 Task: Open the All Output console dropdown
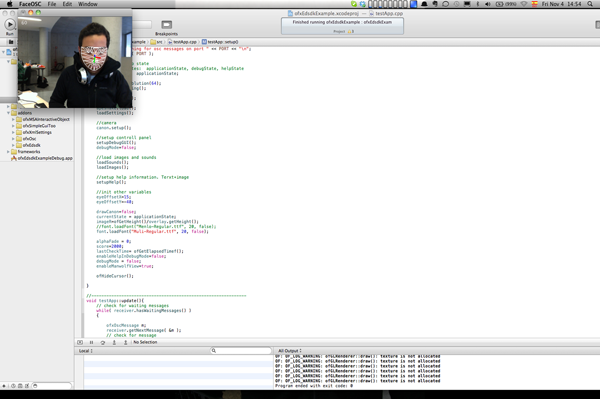(290, 351)
